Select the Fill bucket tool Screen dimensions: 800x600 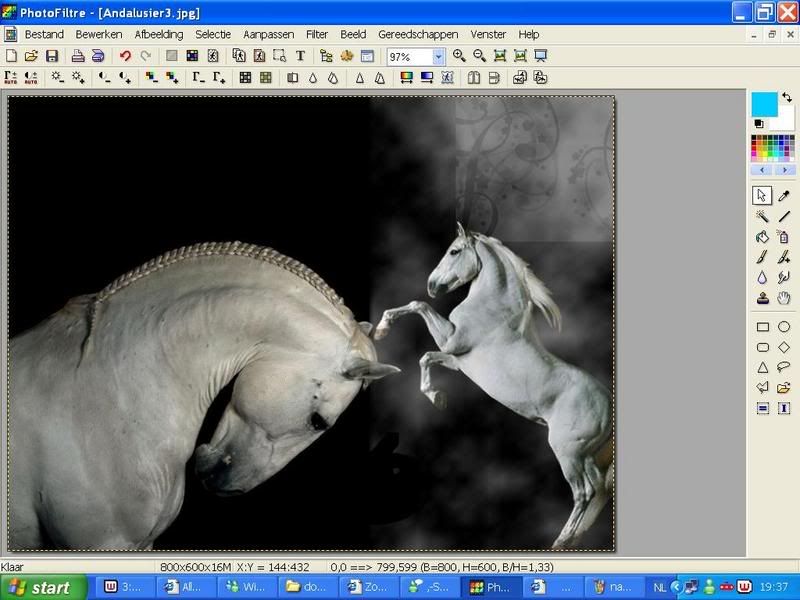coord(762,237)
